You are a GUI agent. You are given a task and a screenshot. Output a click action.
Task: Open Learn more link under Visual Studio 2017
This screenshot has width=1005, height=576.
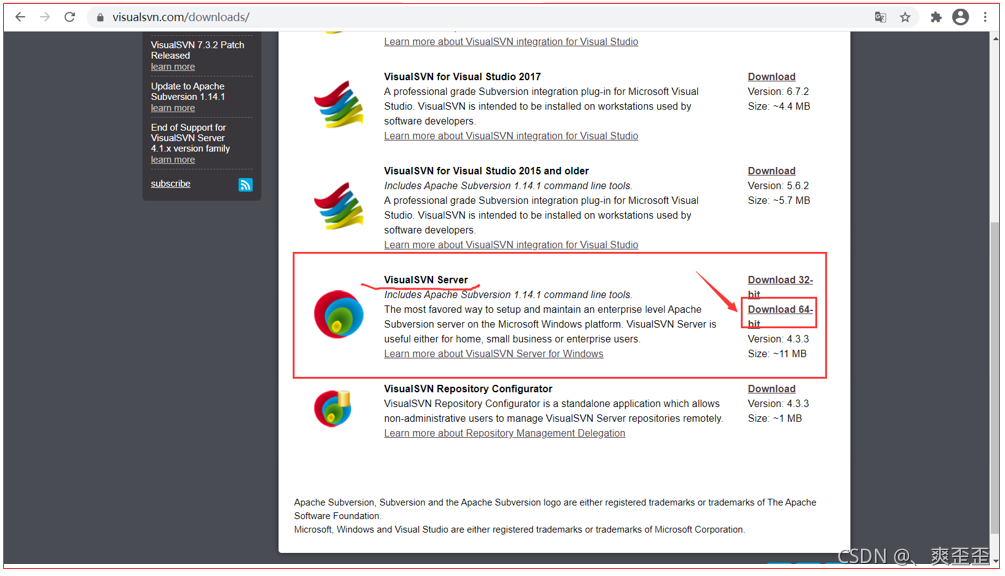[x=511, y=136]
